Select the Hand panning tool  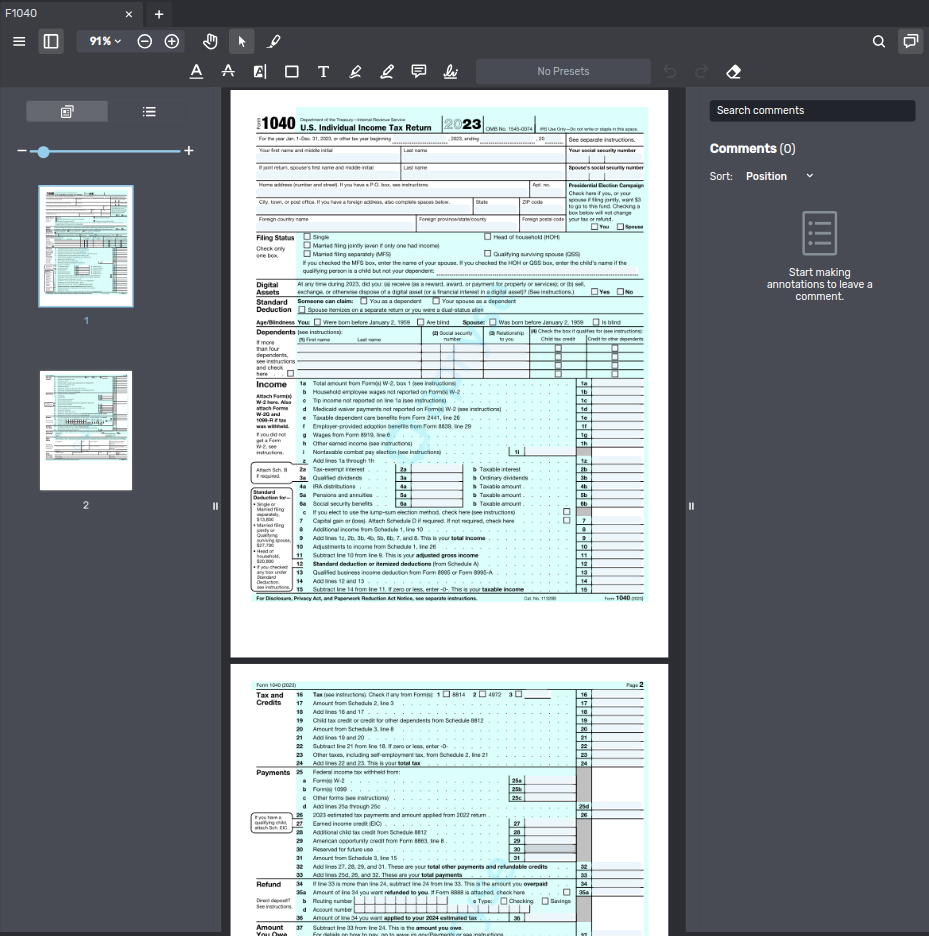pyautogui.click(x=210, y=41)
